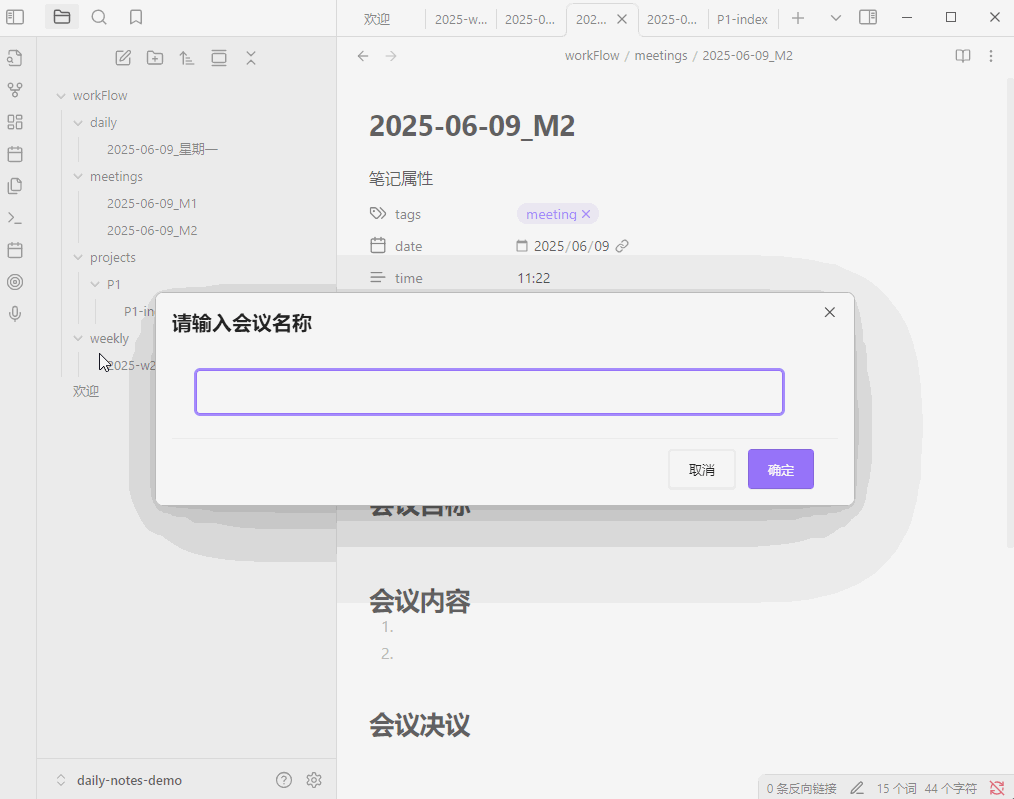Open the tab list dropdown arrow

[x=836, y=18]
